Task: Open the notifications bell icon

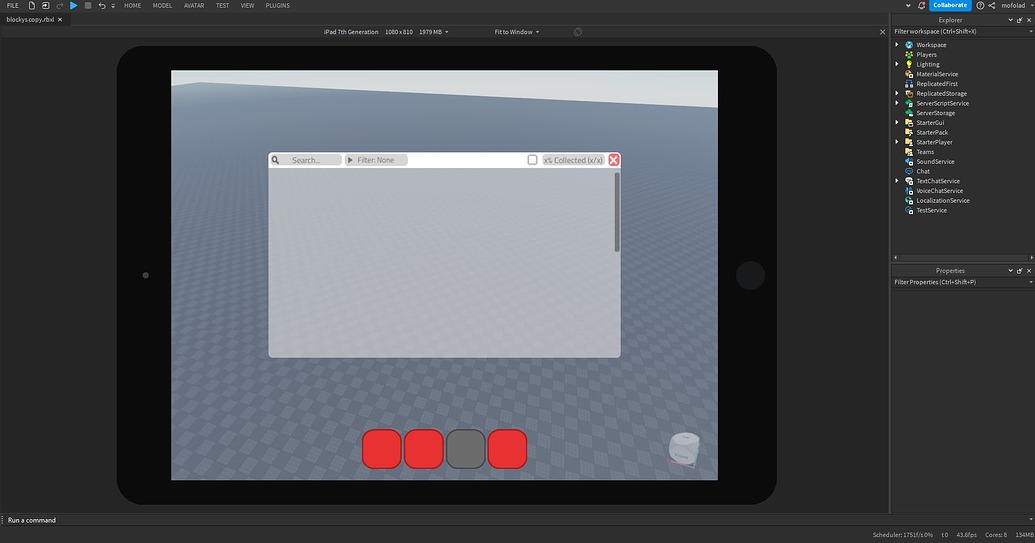Action: 921,5
